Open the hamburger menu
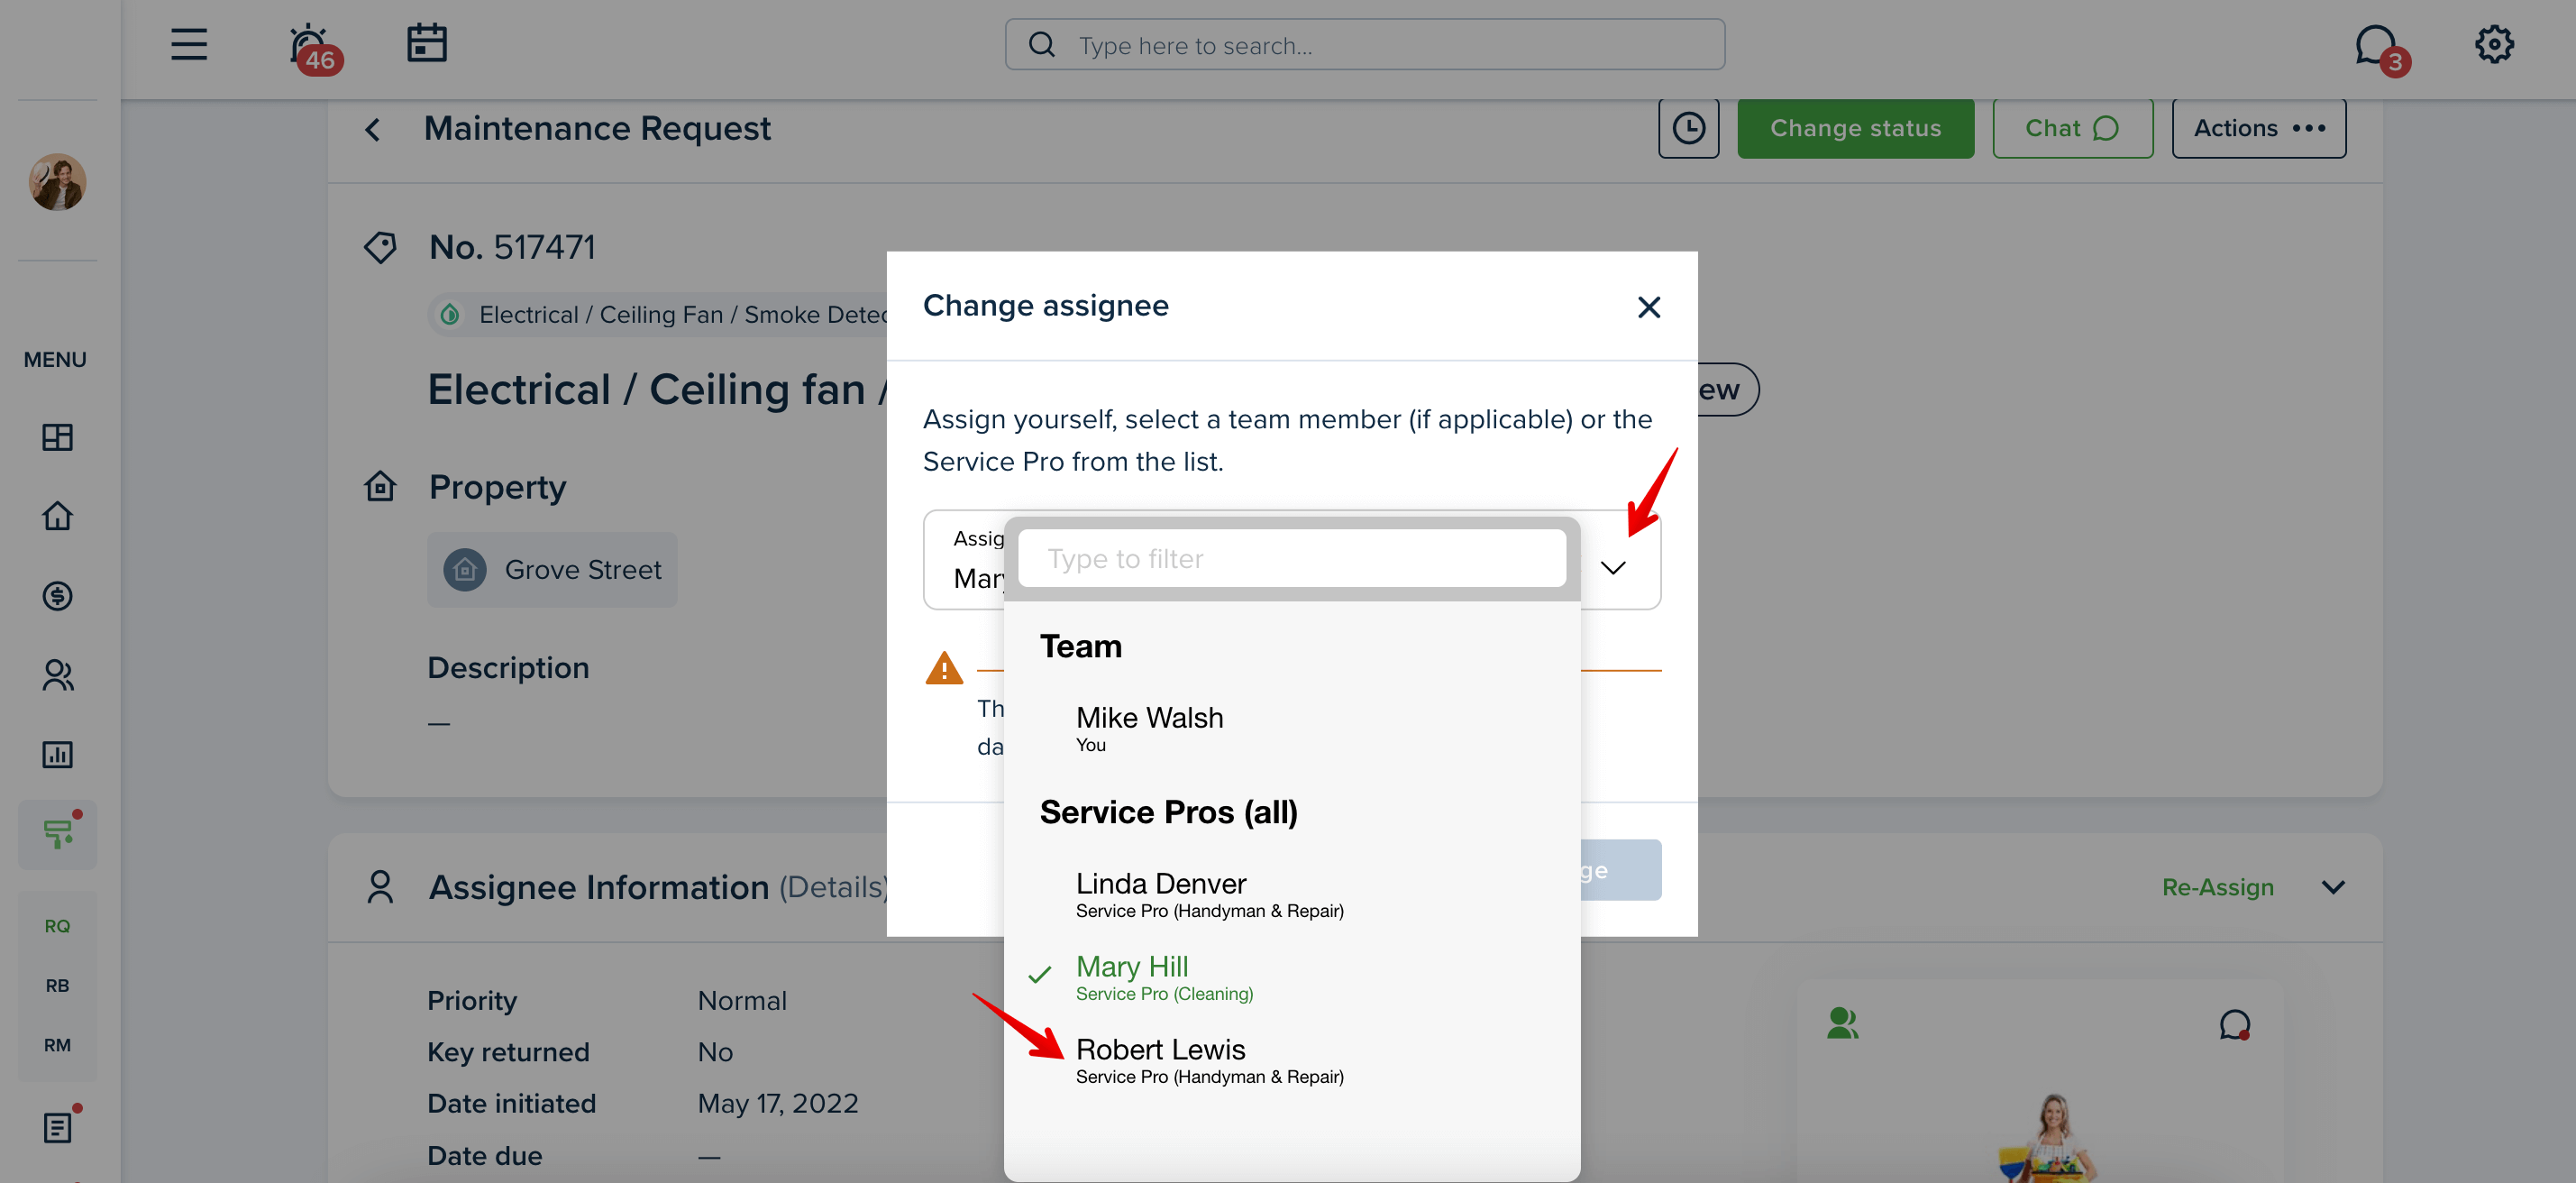Screen dimensions: 2576x1183 coord(188,44)
